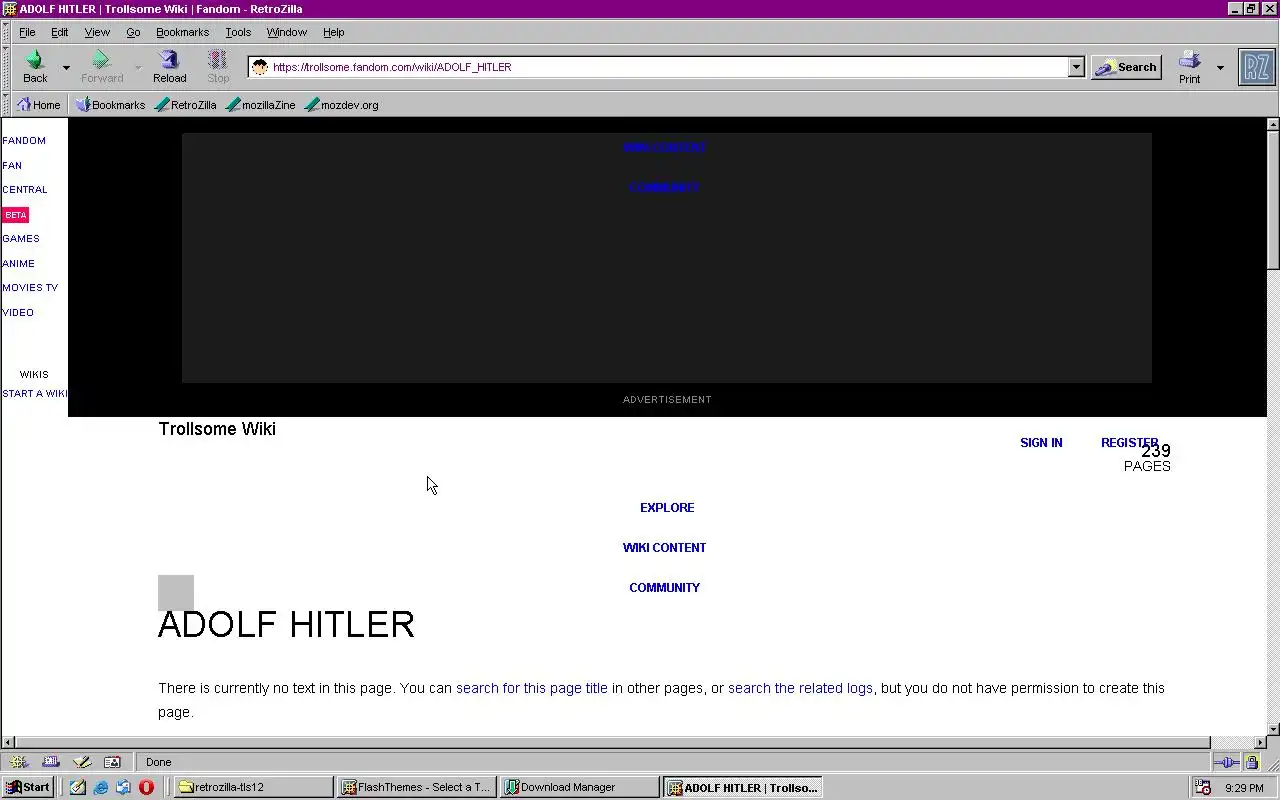Reload the current page
The image size is (1280, 800).
click(x=169, y=67)
